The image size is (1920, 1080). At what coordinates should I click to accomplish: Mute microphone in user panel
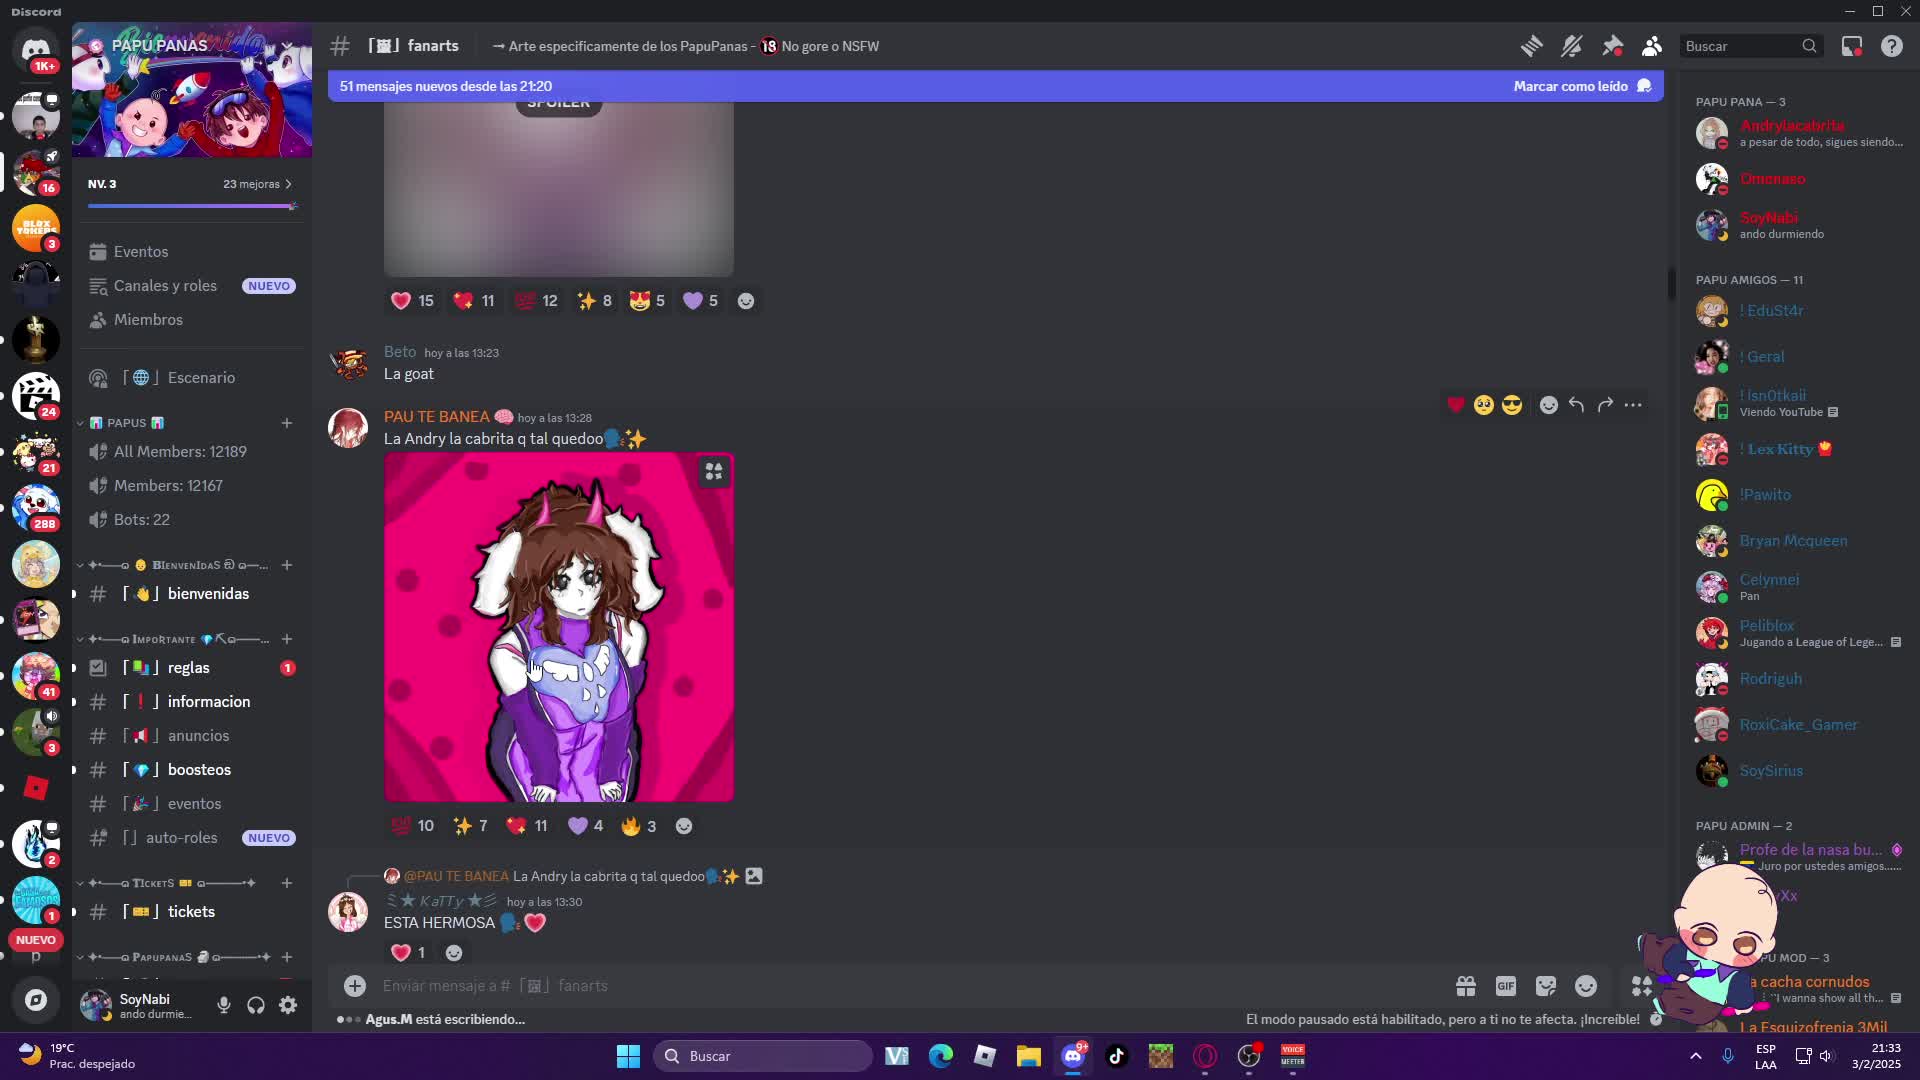coord(224,1005)
